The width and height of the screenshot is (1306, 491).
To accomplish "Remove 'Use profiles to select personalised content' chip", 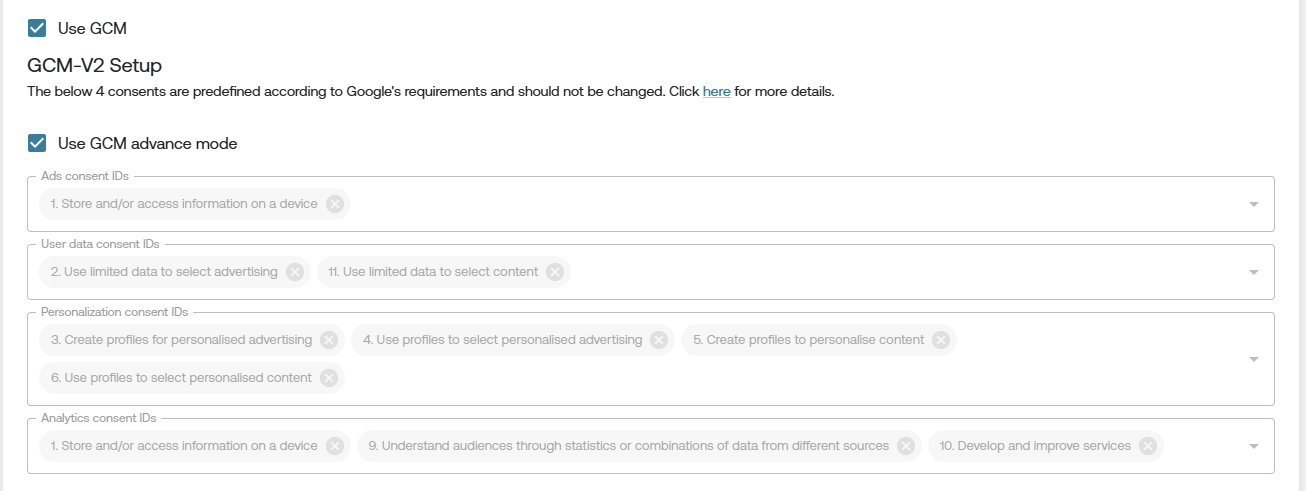I will (x=329, y=378).
